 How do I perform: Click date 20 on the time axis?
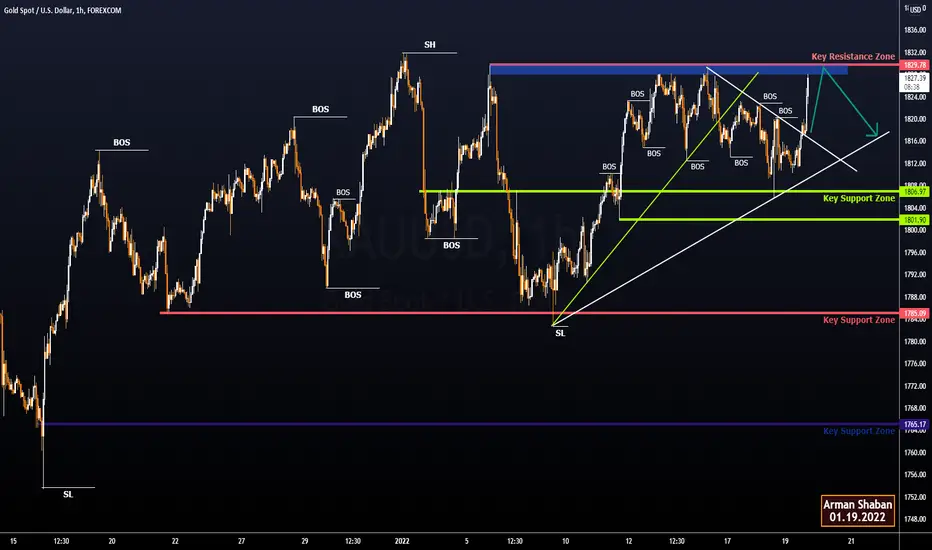pos(112,541)
